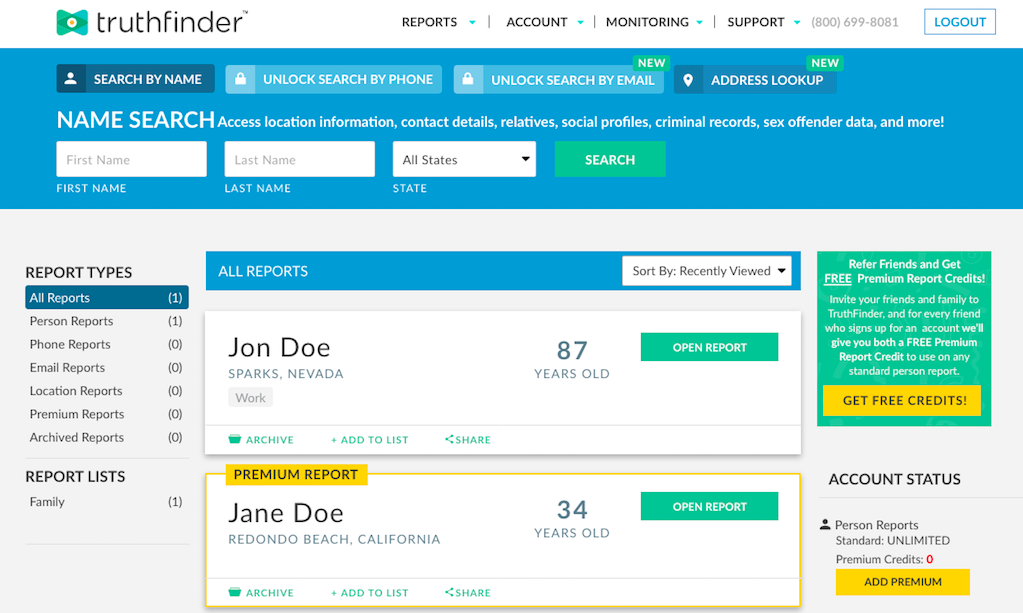Image resolution: width=1023 pixels, height=613 pixels.
Task: Click the Standard: UNLIMITED text
Action: pyautogui.click(x=893, y=541)
